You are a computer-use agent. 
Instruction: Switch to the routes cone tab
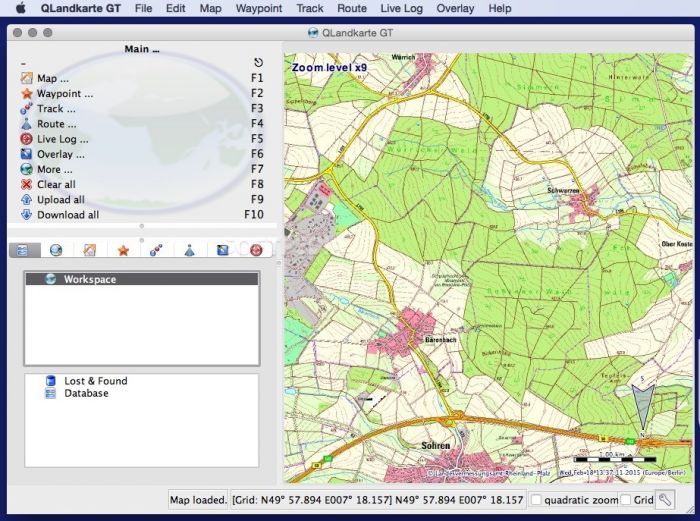click(x=189, y=250)
